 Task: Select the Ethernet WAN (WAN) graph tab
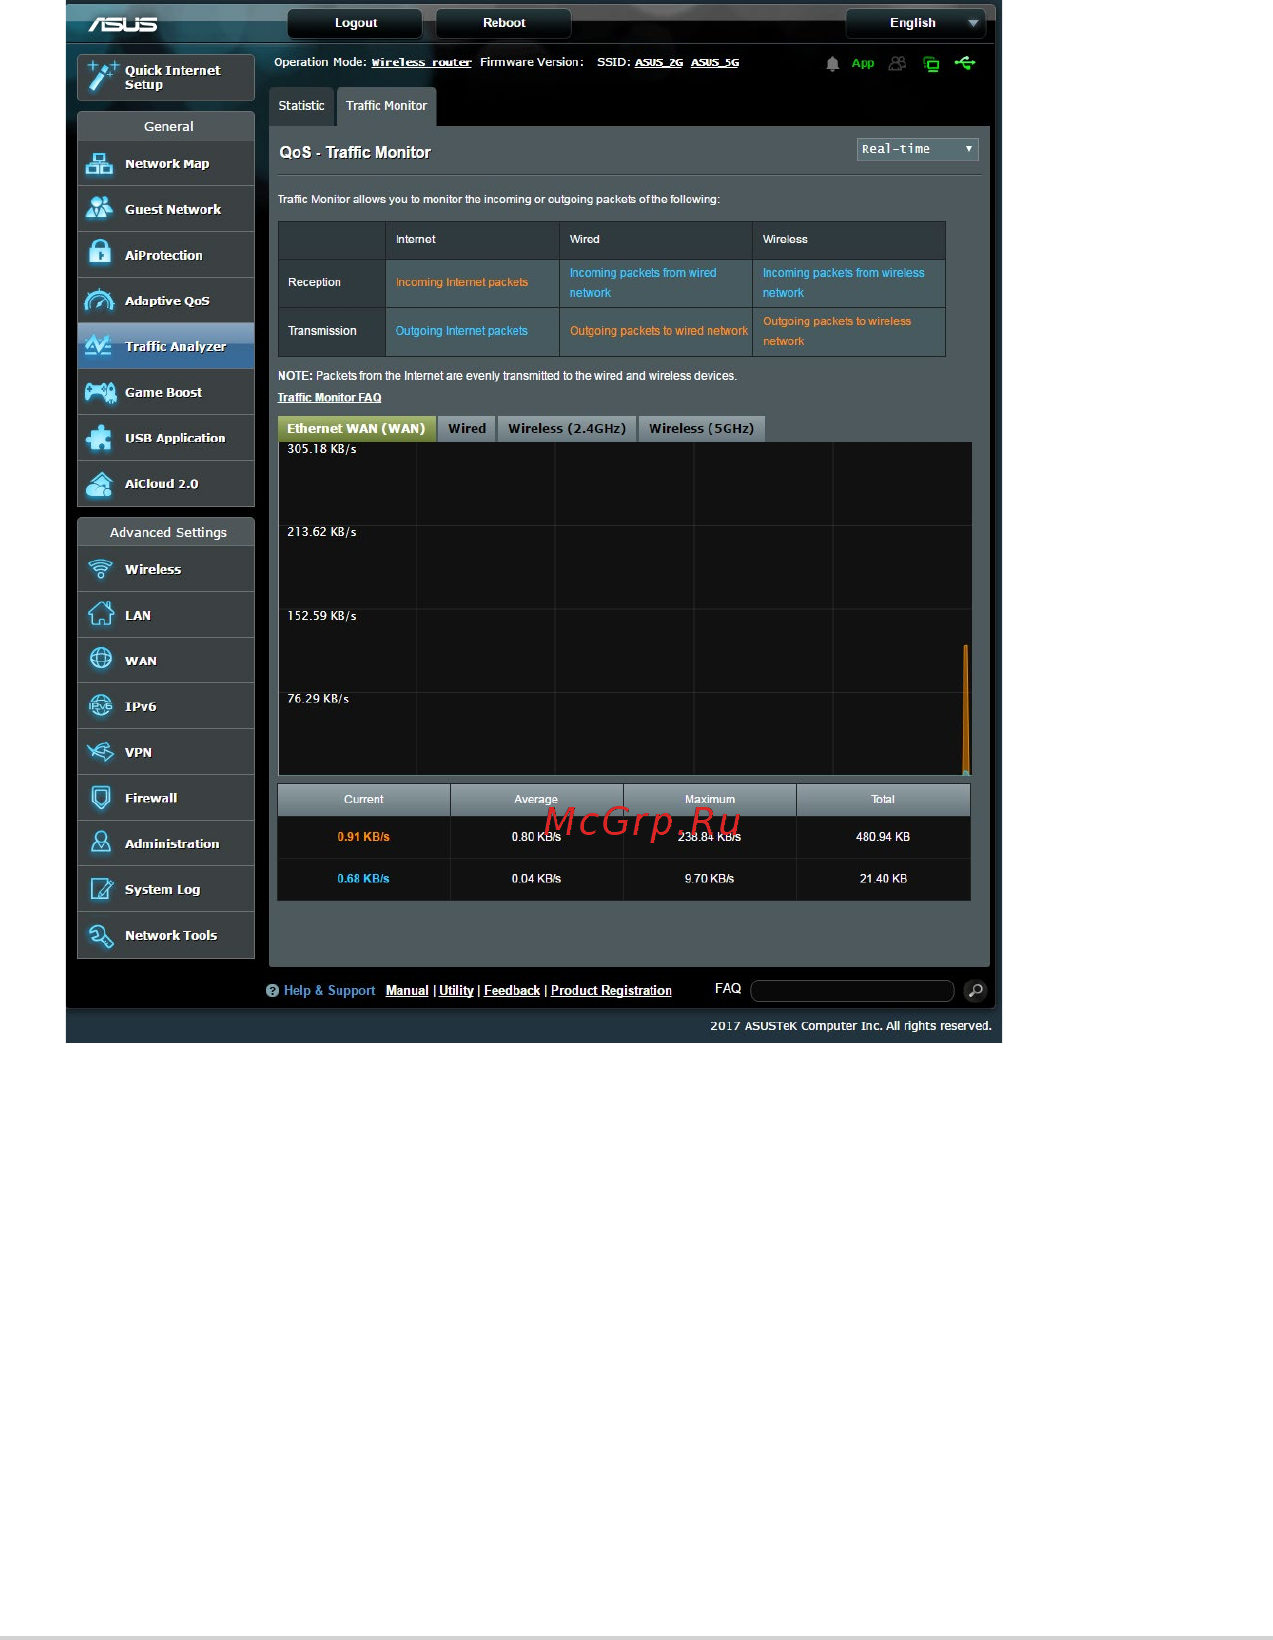tap(356, 429)
